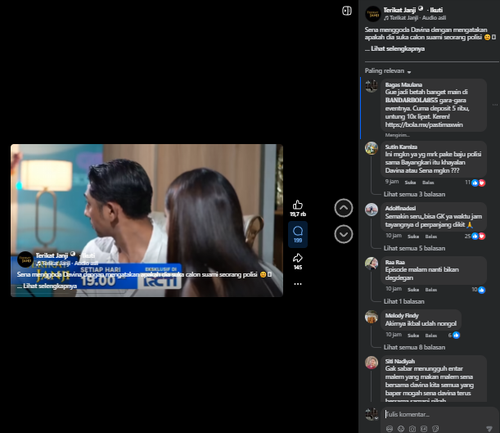Open Raa Raa's profile picture
Image resolution: width=500 pixels, height=433 pixels.
pos(371,263)
